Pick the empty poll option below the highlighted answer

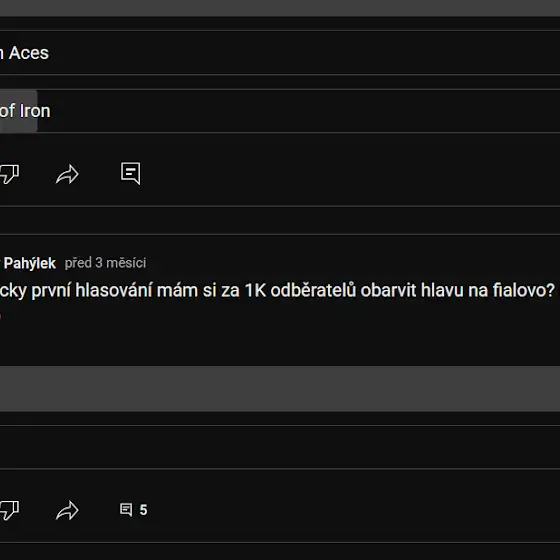[280, 447]
